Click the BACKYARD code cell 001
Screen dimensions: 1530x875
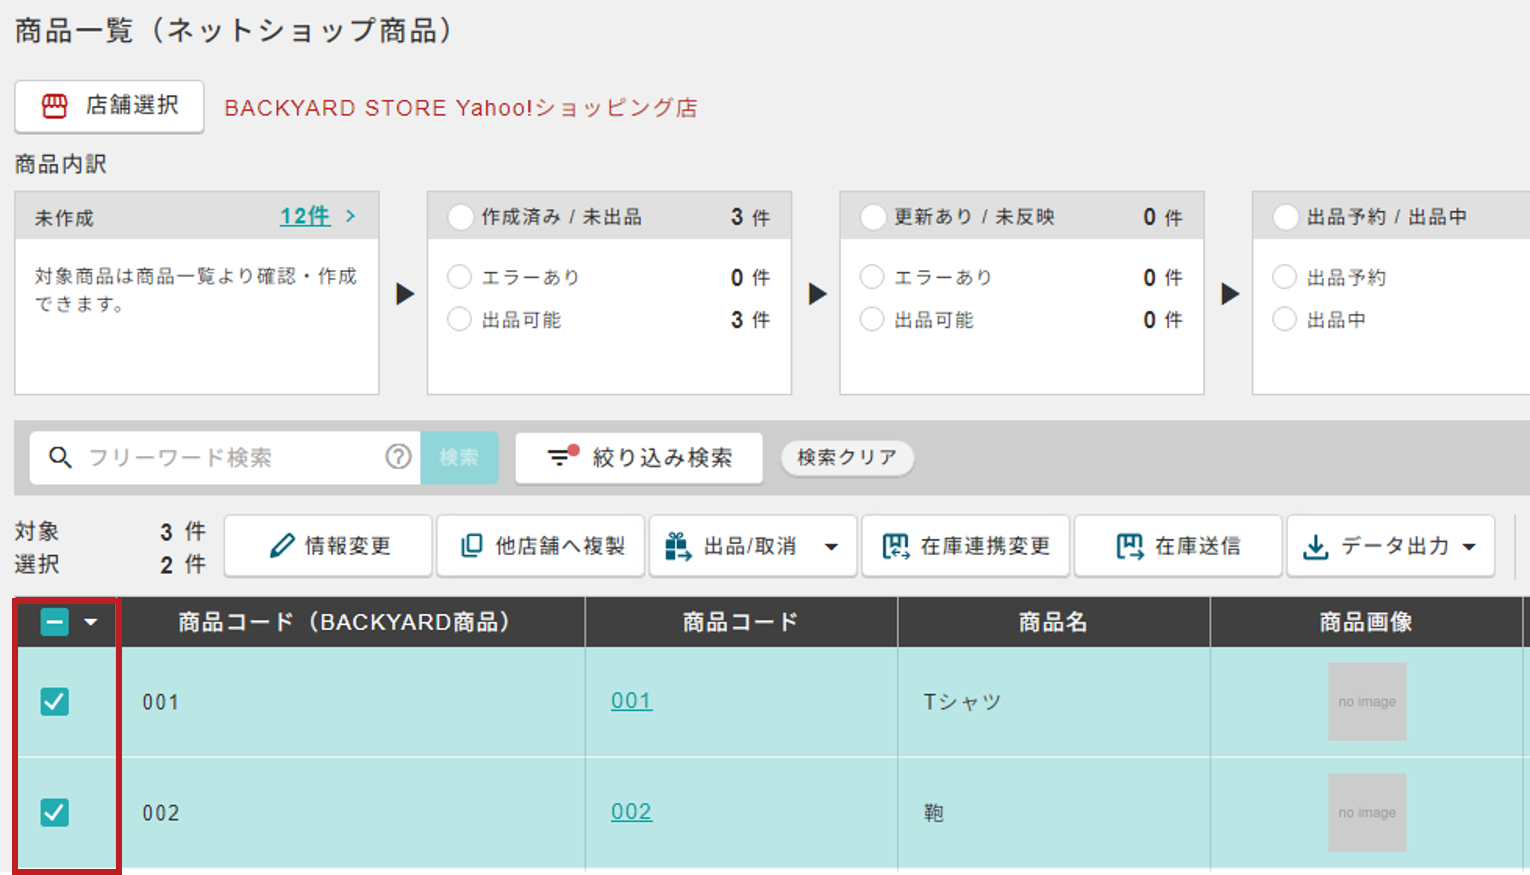point(352,702)
